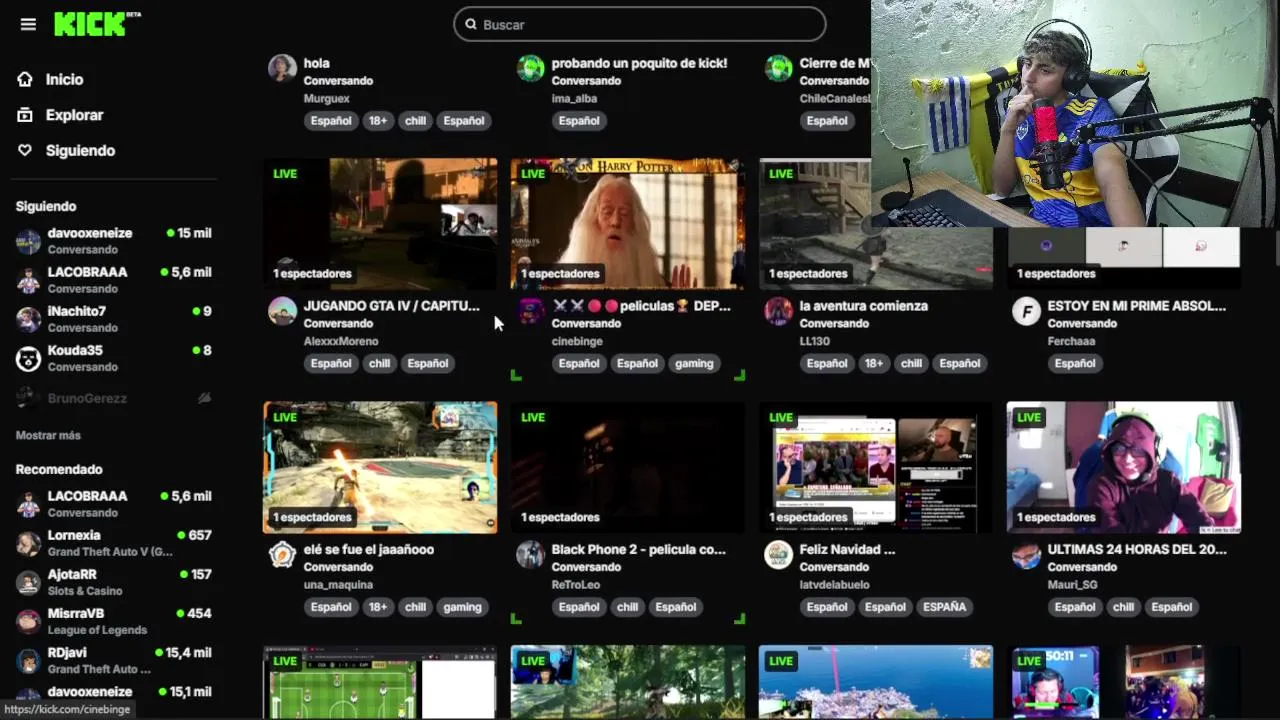1280x720 pixels.
Task: Click iNachito7 avatar in sidebar
Action: (28, 319)
